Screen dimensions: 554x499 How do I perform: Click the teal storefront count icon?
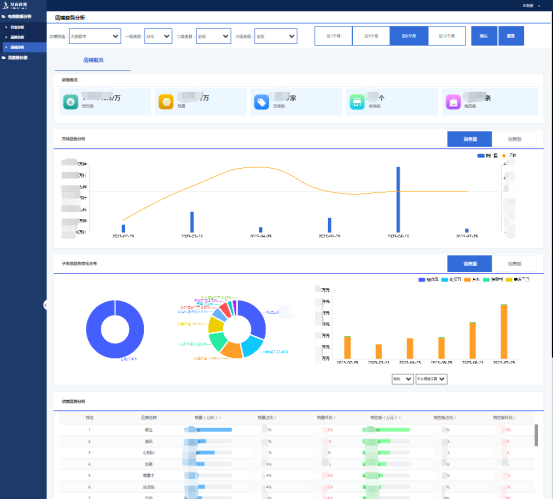click(357, 102)
